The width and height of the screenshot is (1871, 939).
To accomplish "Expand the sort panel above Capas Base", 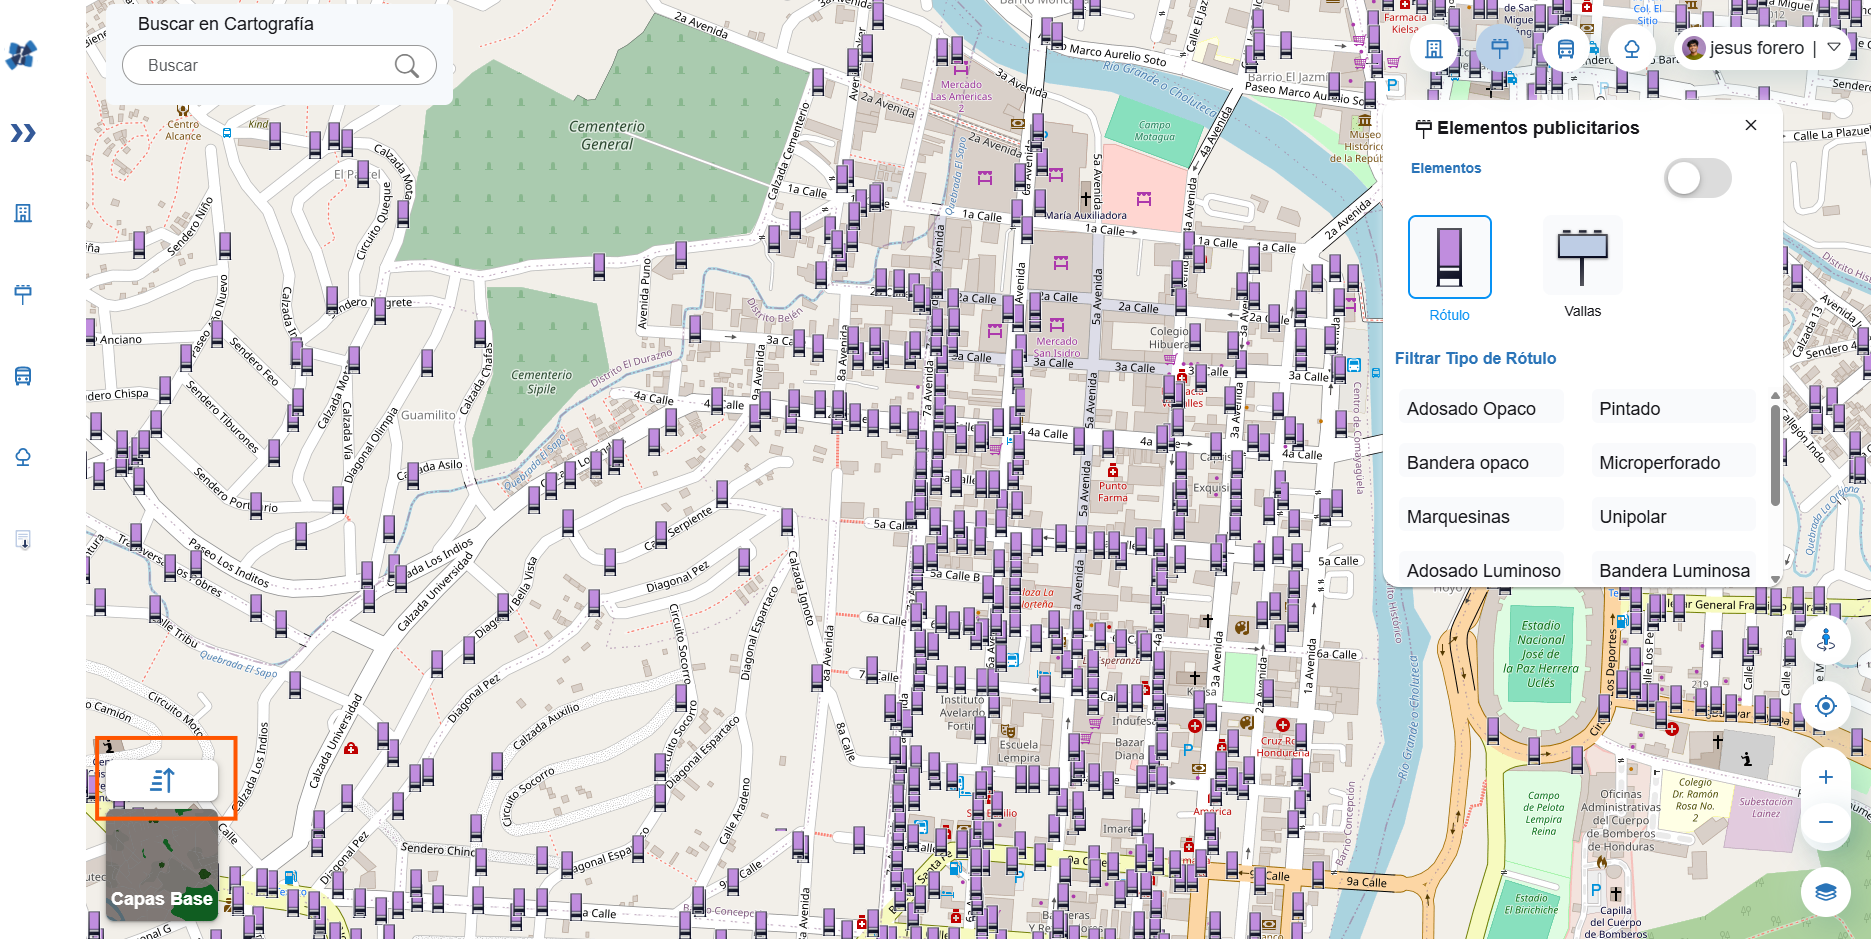I will (x=162, y=780).
